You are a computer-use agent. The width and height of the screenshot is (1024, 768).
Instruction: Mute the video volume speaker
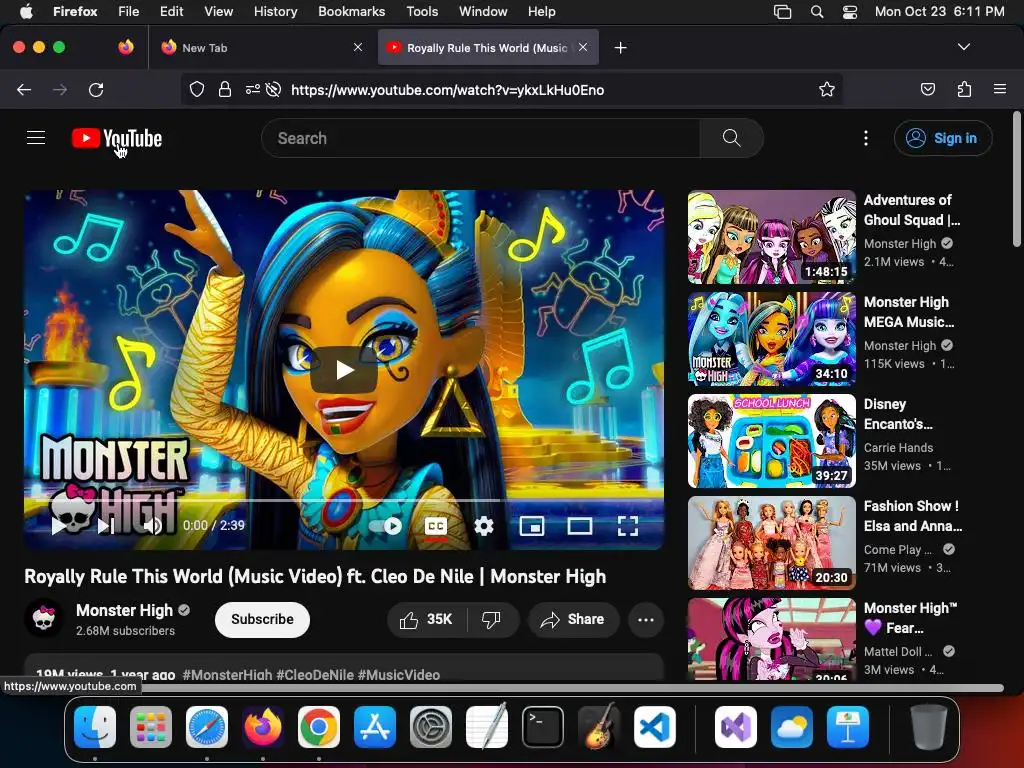tap(153, 526)
